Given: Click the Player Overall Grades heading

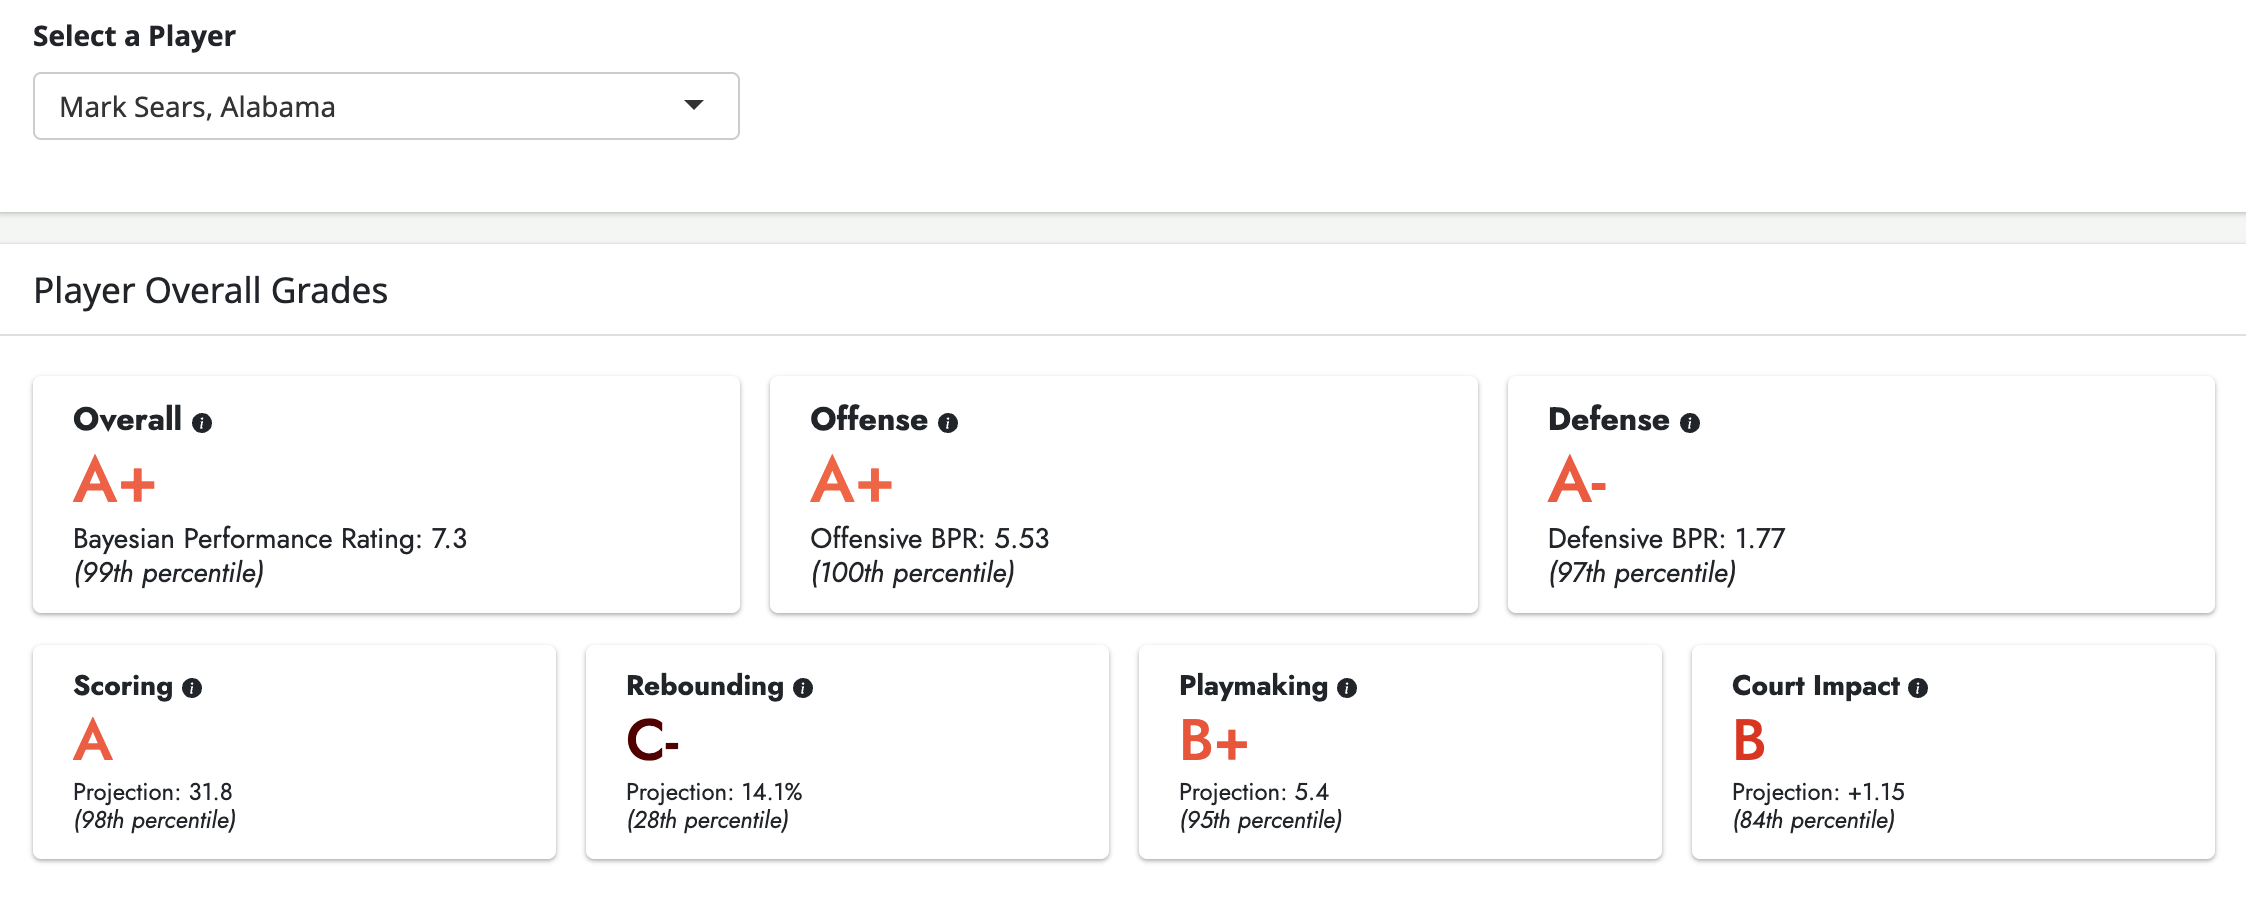Looking at the screenshot, I should click(210, 289).
